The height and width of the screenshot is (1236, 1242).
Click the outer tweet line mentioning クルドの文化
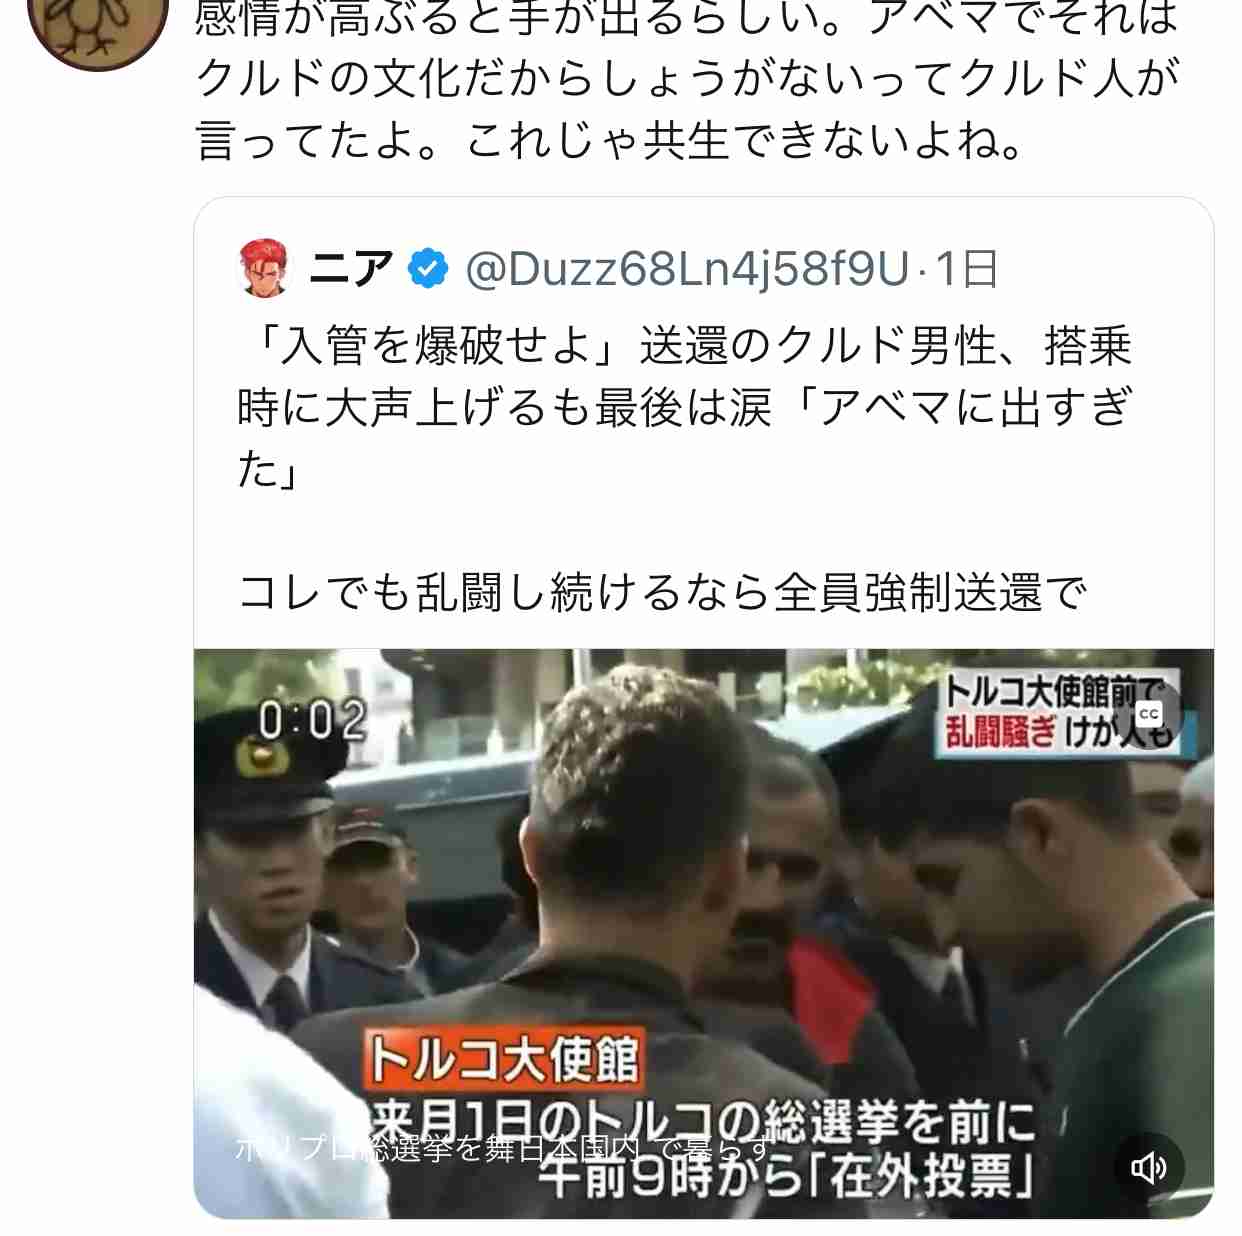[688, 78]
